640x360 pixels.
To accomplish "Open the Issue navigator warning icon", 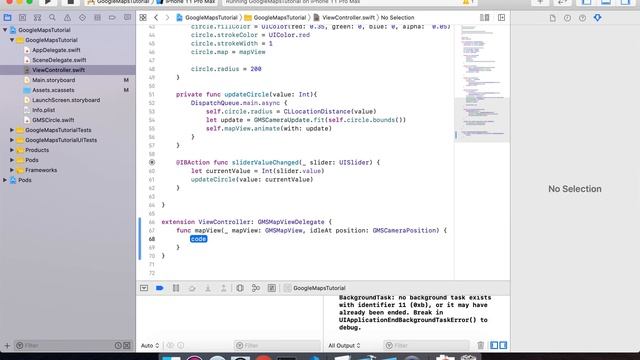I will point(67,18).
